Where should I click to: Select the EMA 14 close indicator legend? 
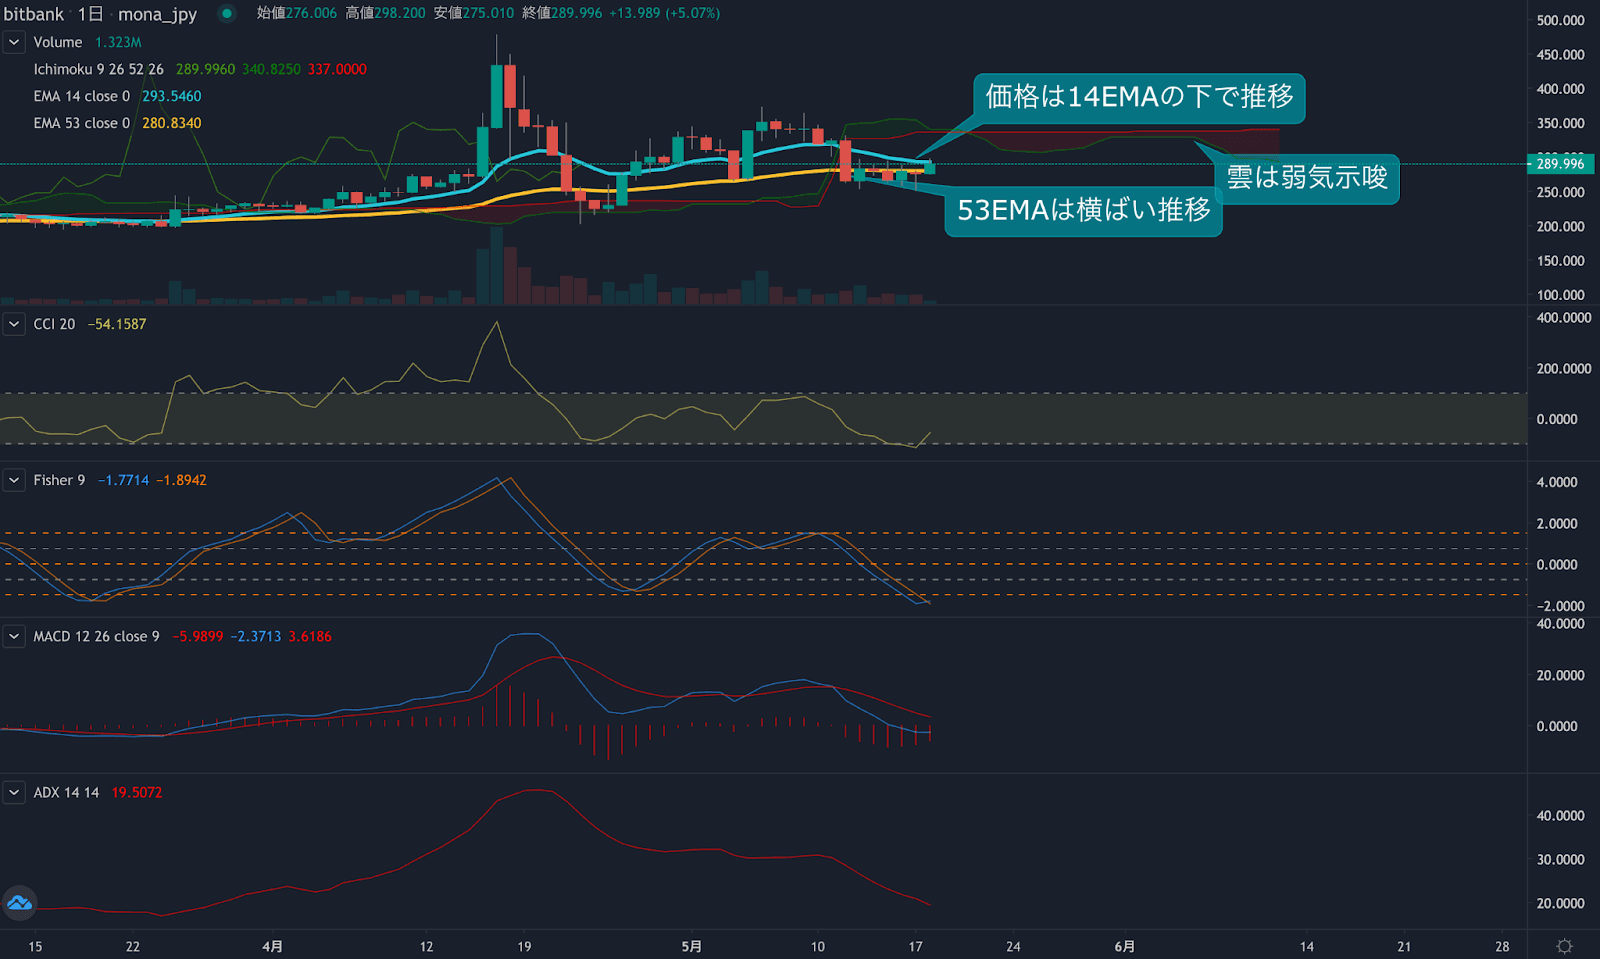[78, 96]
